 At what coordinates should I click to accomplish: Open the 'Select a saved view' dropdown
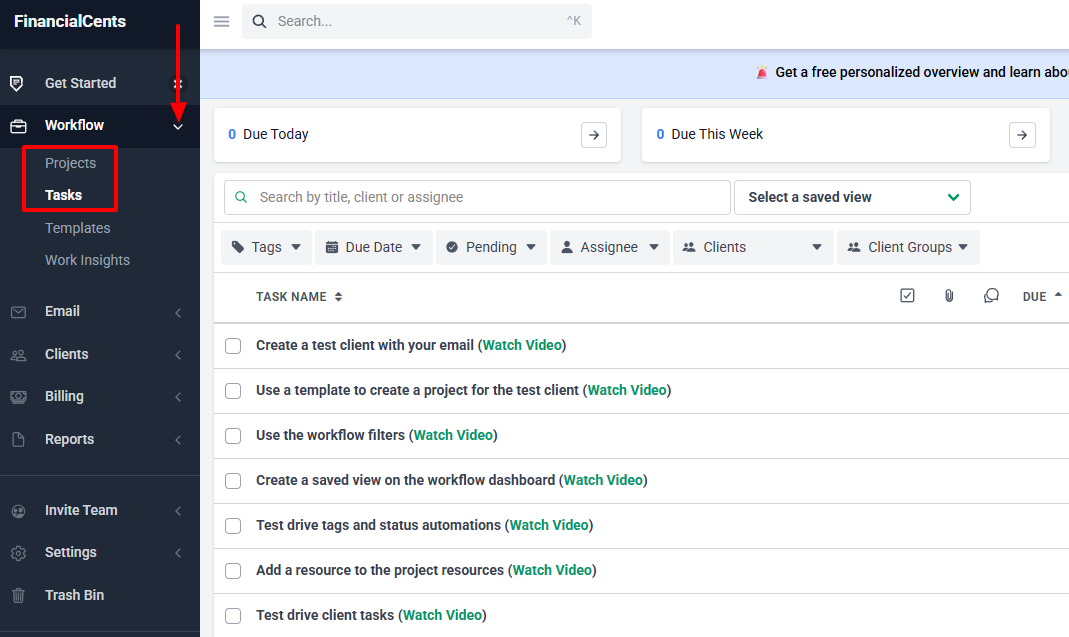click(852, 197)
